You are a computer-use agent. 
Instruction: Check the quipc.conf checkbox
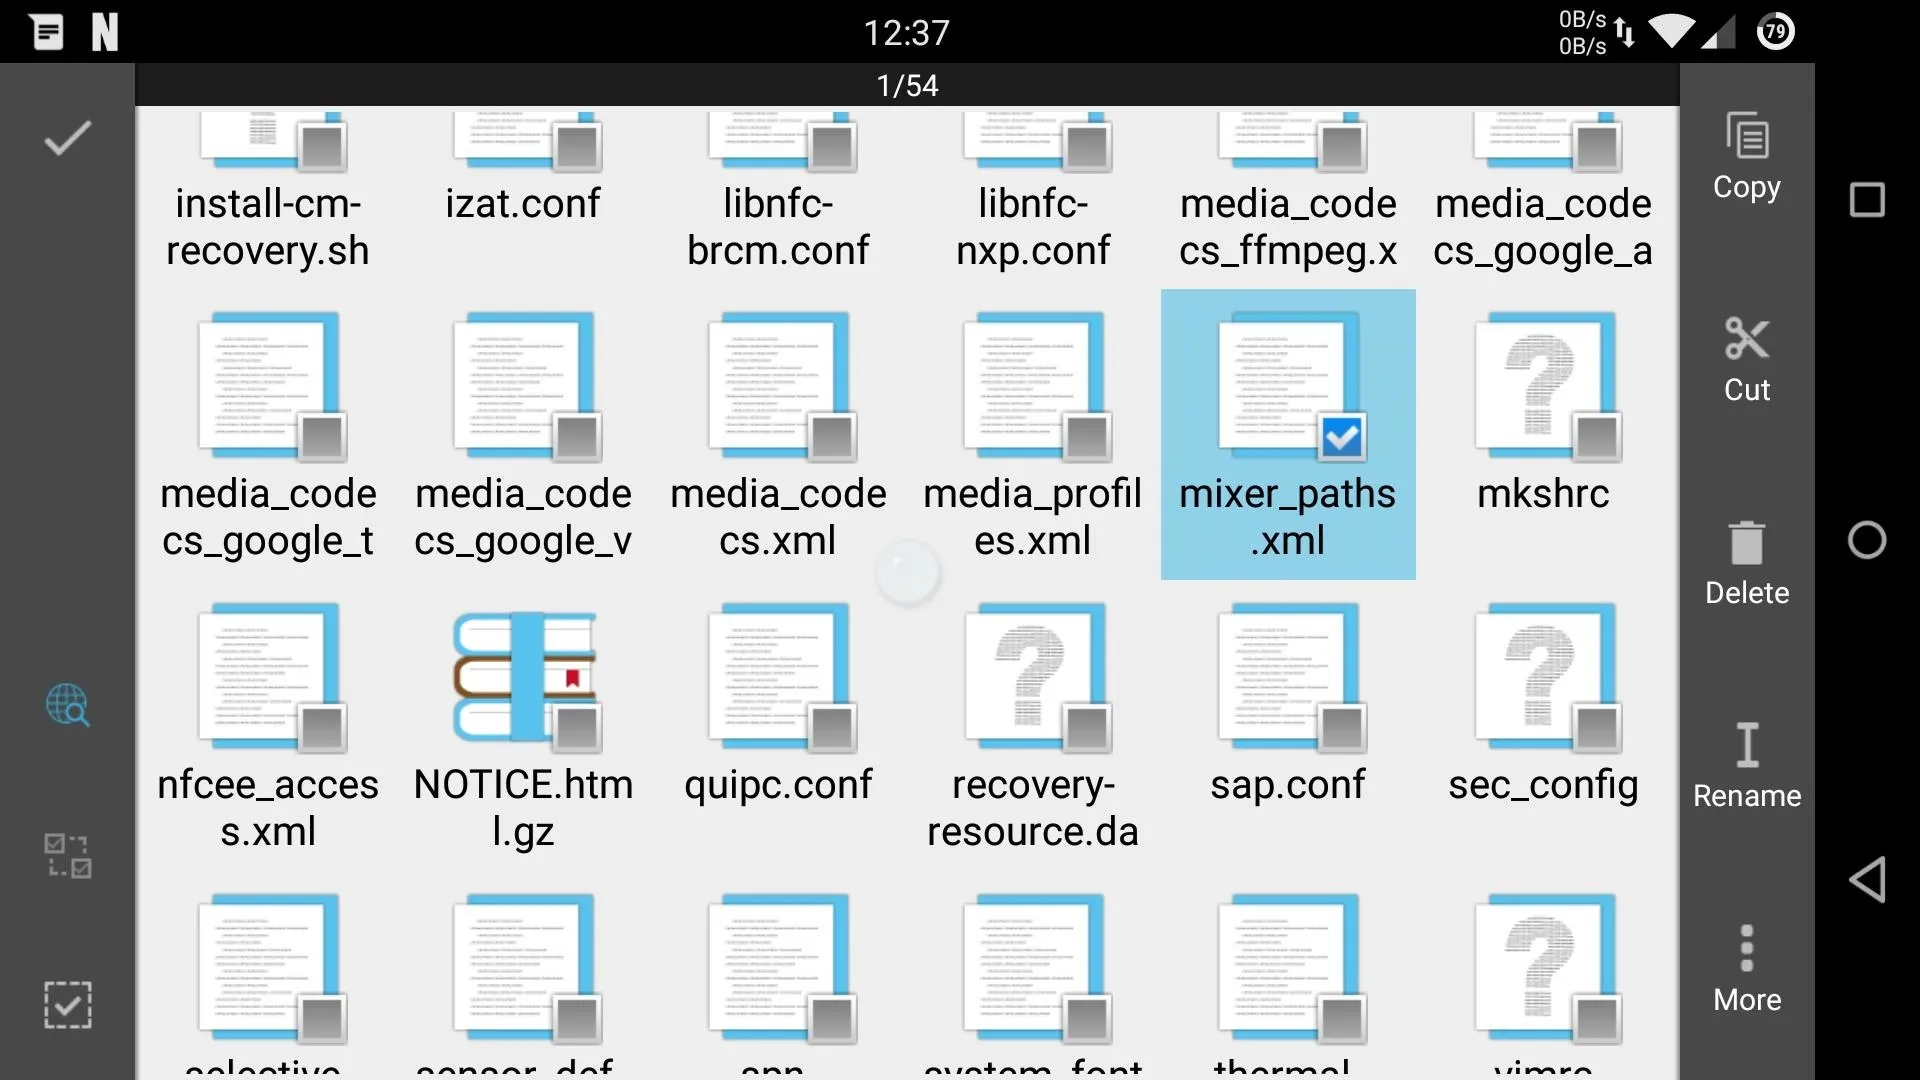click(x=832, y=728)
